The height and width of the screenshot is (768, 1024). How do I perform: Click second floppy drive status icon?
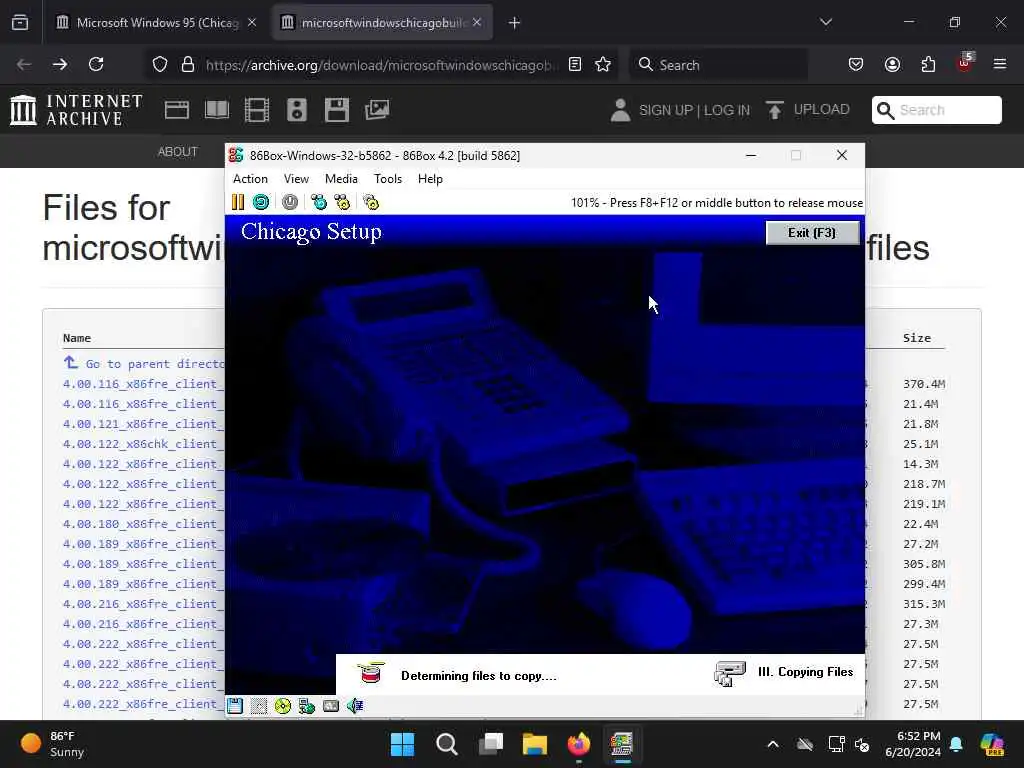coord(259,706)
